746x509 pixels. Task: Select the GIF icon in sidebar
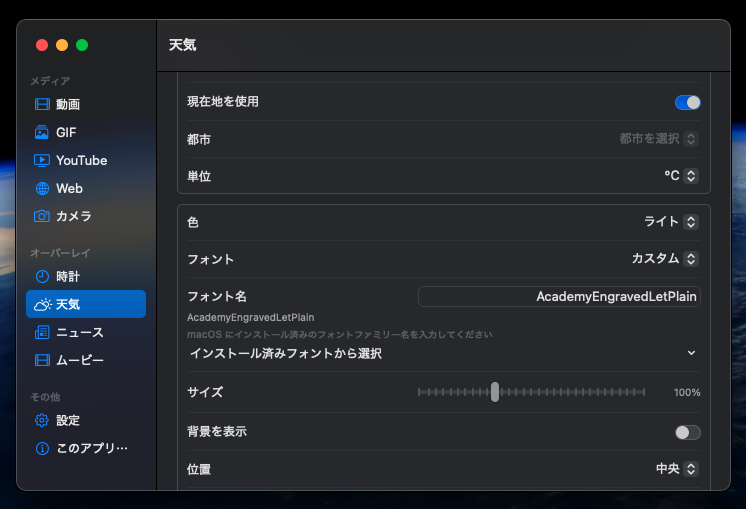pyautogui.click(x=42, y=132)
